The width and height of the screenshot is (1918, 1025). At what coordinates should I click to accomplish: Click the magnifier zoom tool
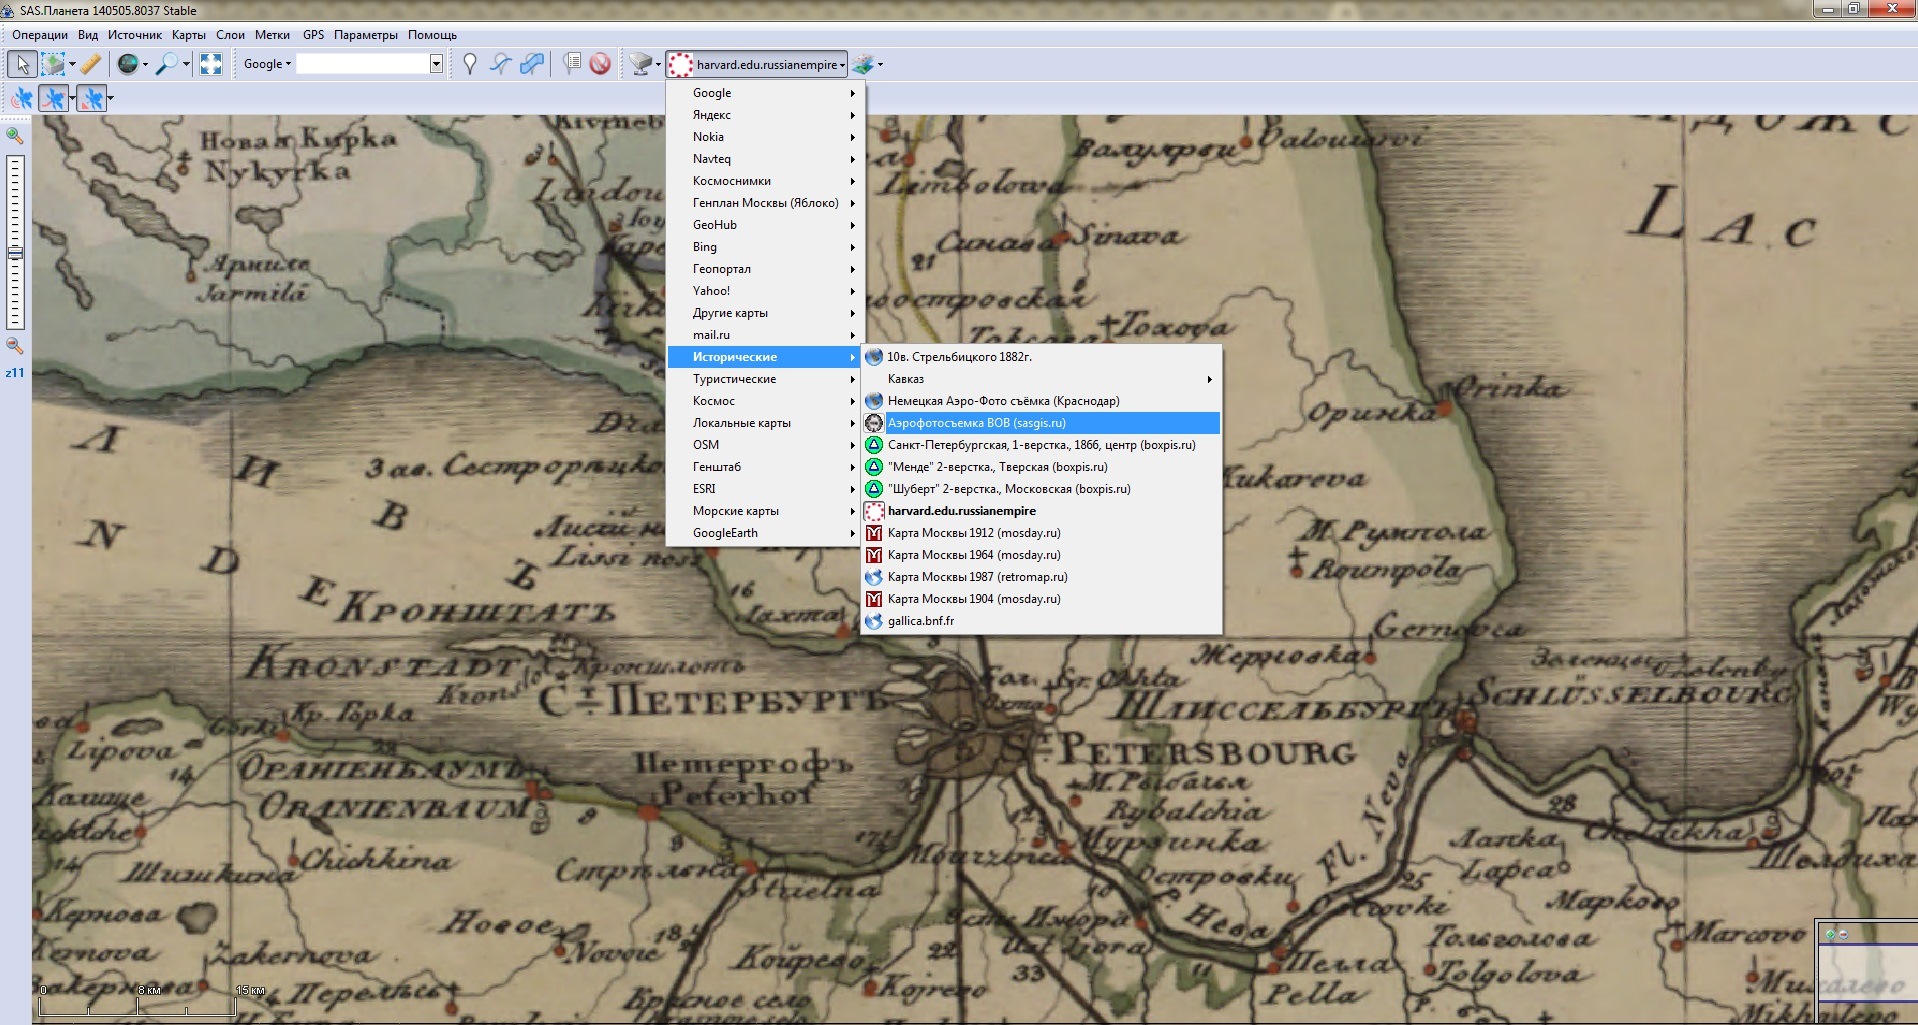click(167, 64)
